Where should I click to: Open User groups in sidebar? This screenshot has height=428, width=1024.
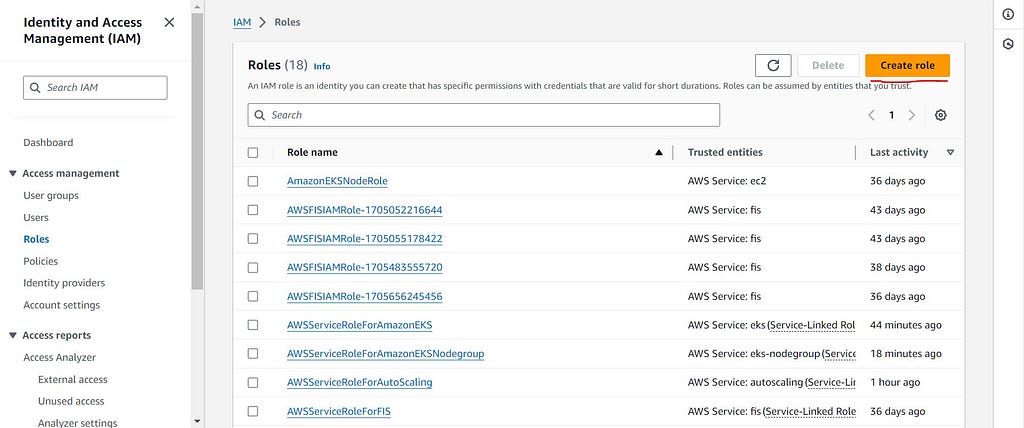click(x=51, y=195)
